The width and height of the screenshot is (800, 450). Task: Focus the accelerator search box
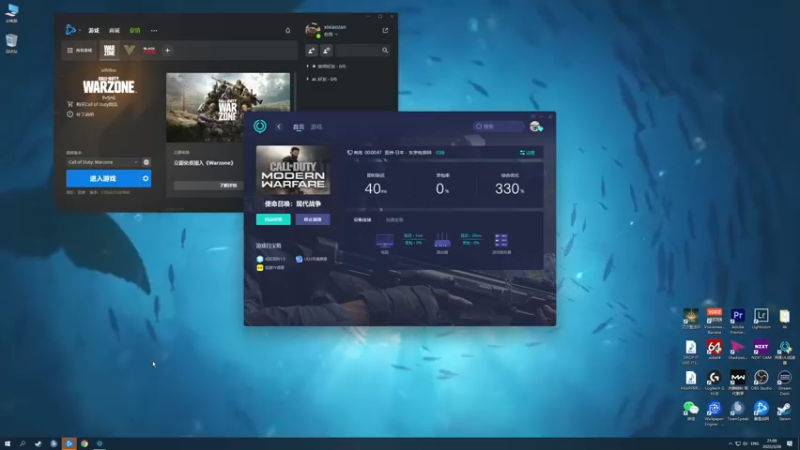(498, 127)
